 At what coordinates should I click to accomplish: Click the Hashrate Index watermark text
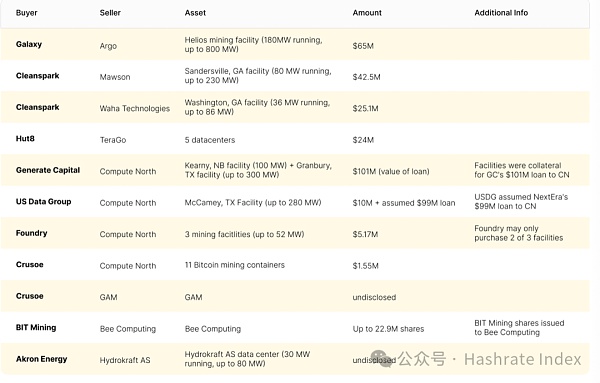coord(522,359)
